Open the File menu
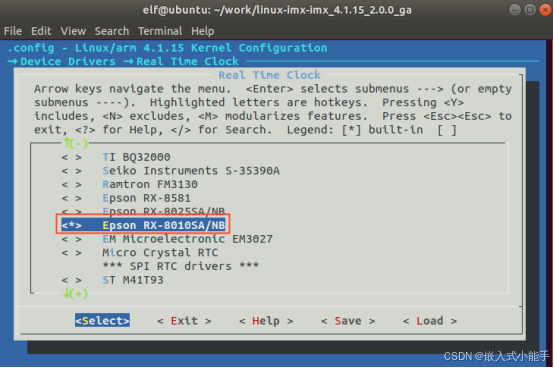This screenshot has height=368, width=554. click(13, 31)
